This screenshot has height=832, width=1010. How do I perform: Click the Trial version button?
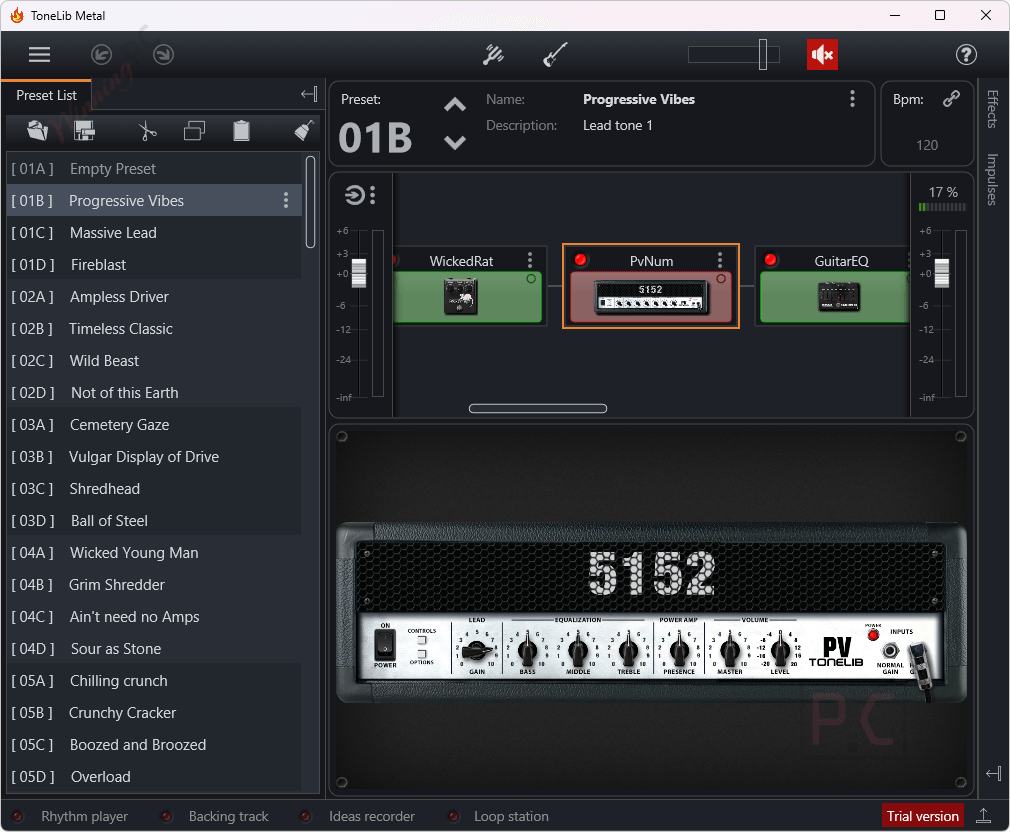(x=922, y=816)
